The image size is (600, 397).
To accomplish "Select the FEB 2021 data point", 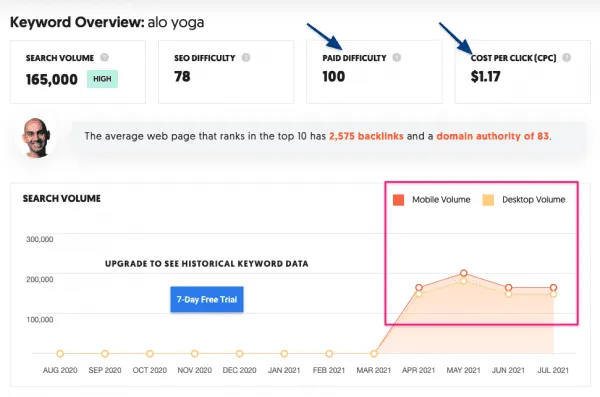I will point(329,354).
